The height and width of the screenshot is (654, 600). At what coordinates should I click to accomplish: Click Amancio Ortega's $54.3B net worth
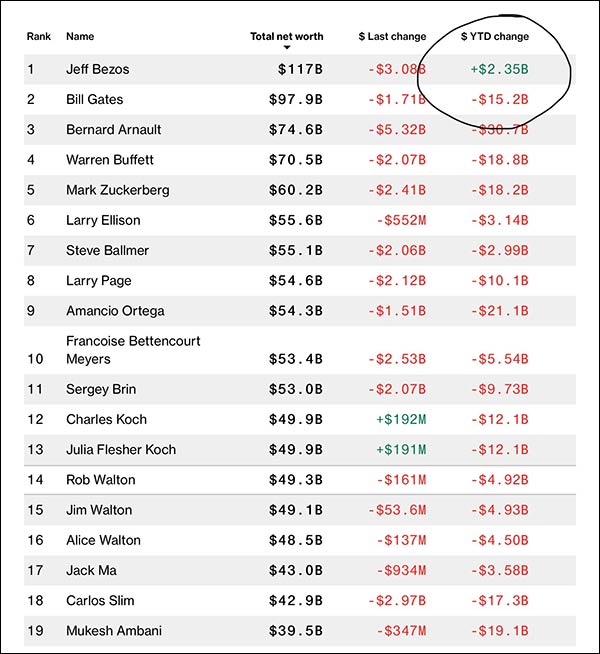point(298,311)
